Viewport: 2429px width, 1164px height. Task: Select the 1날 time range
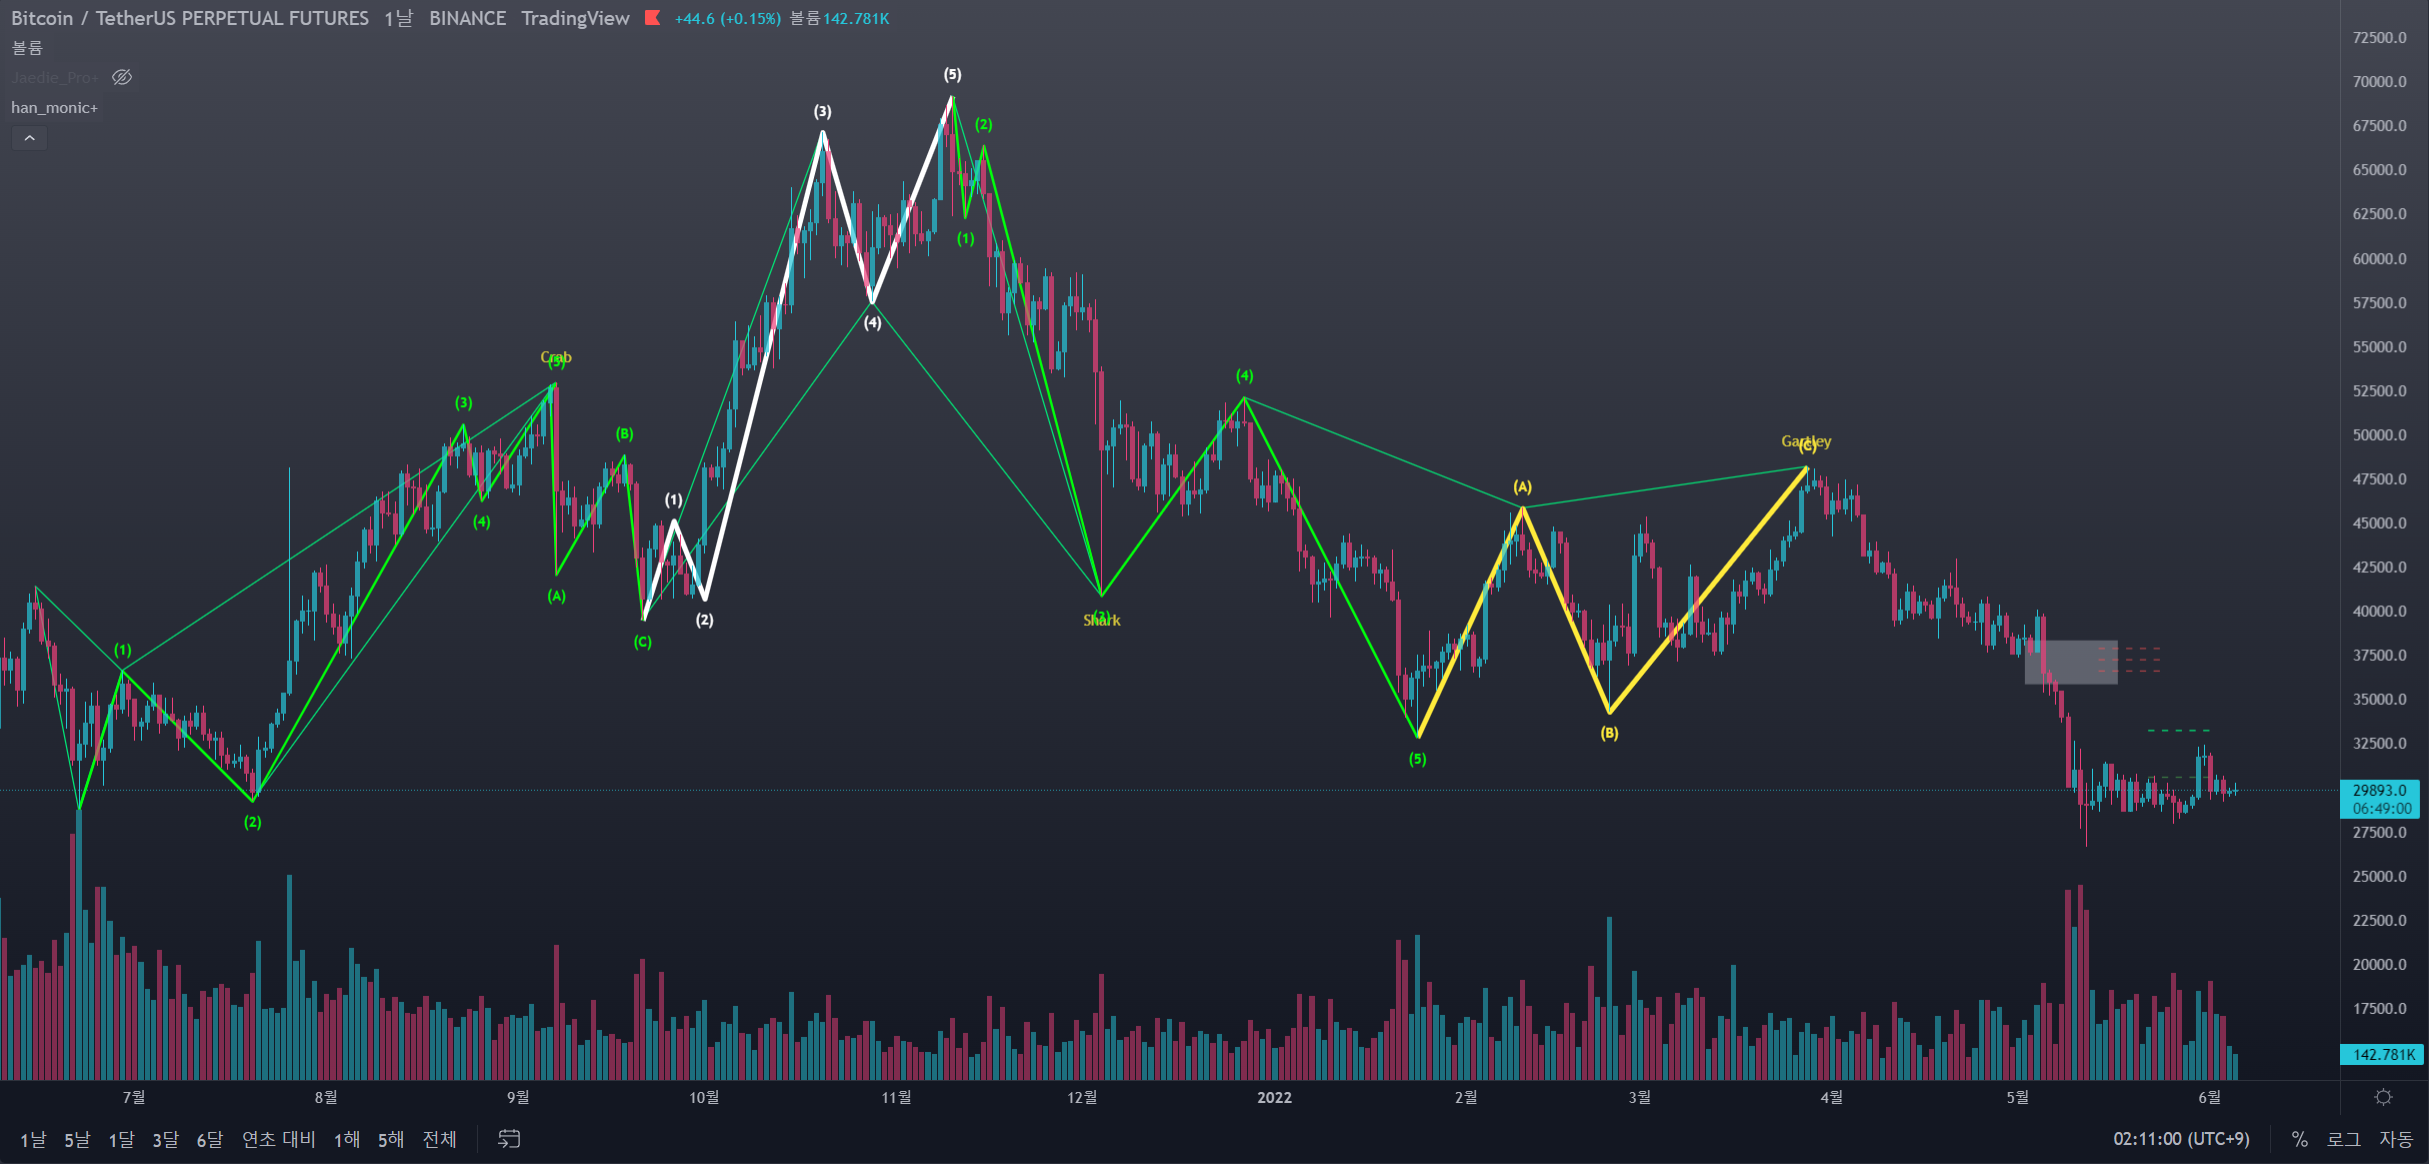(33, 1139)
